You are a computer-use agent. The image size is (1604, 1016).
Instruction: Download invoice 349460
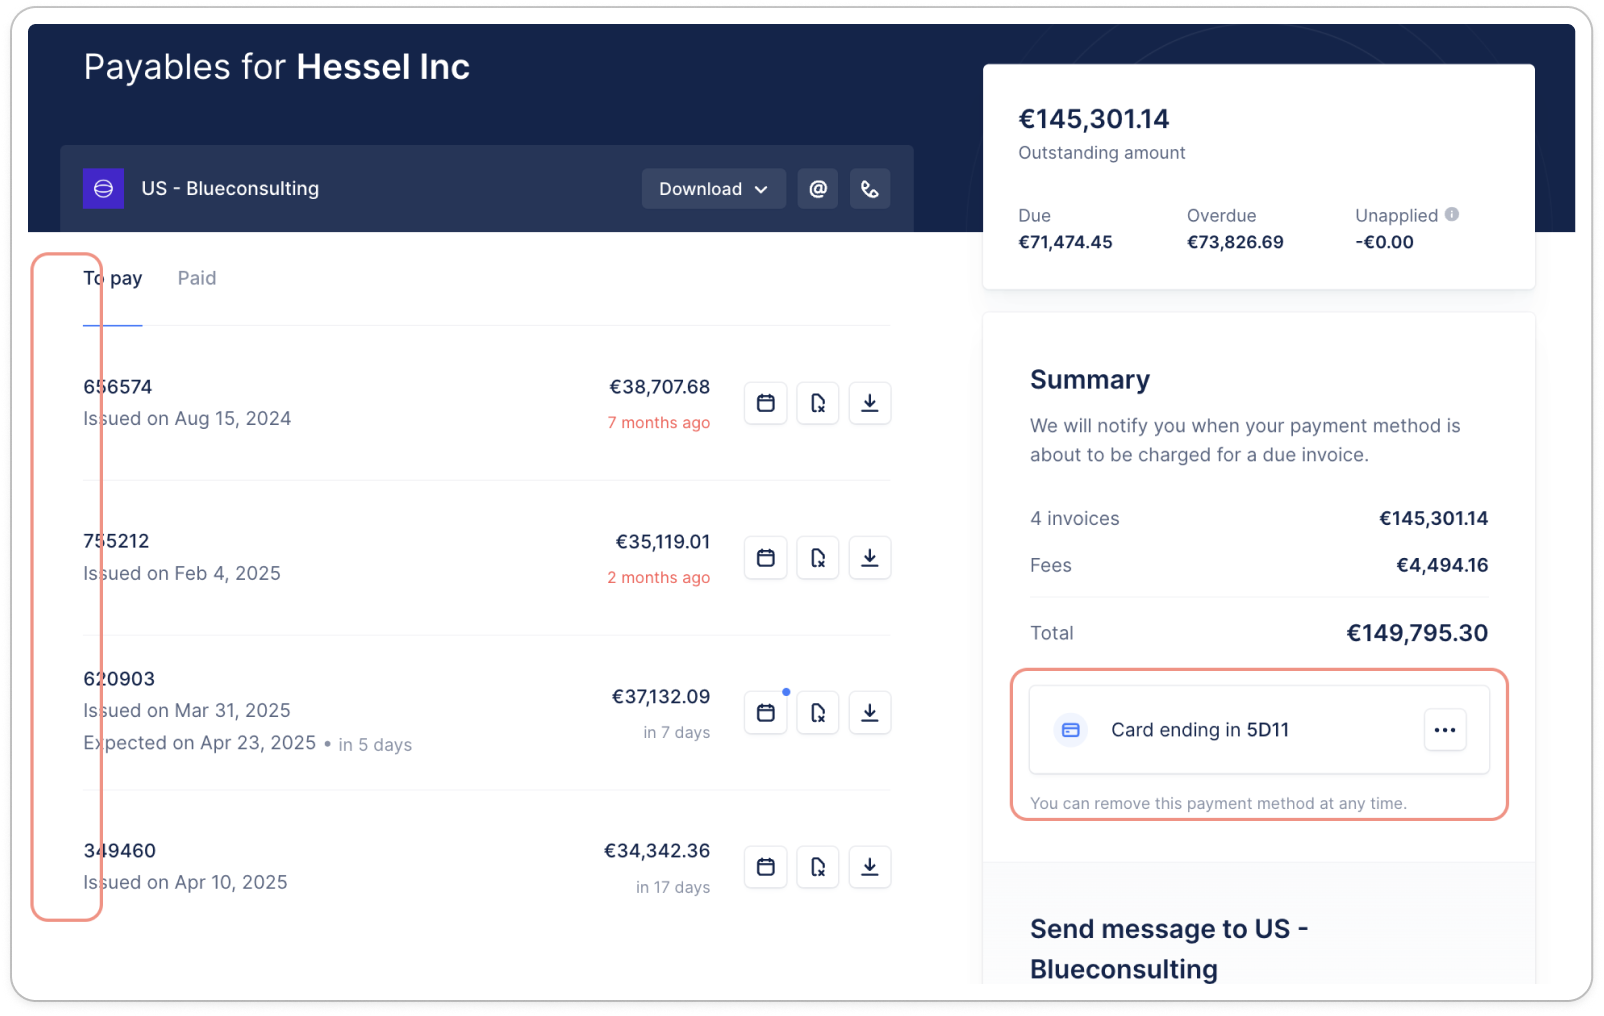[x=870, y=867]
